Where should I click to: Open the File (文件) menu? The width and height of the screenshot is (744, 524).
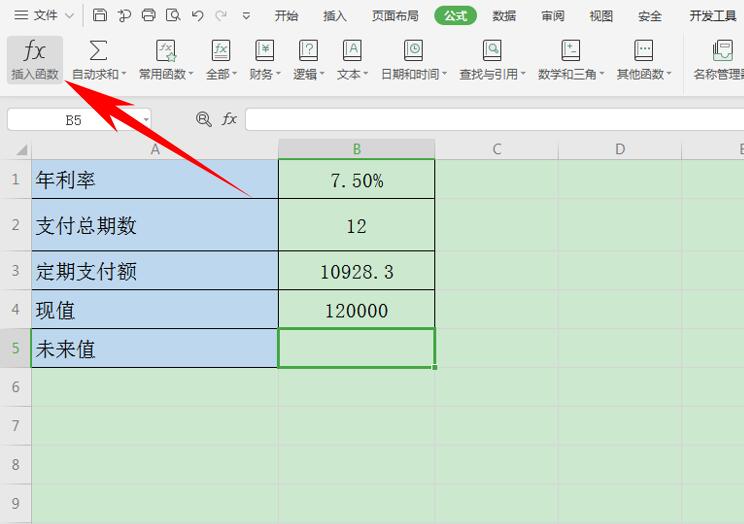[44, 16]
